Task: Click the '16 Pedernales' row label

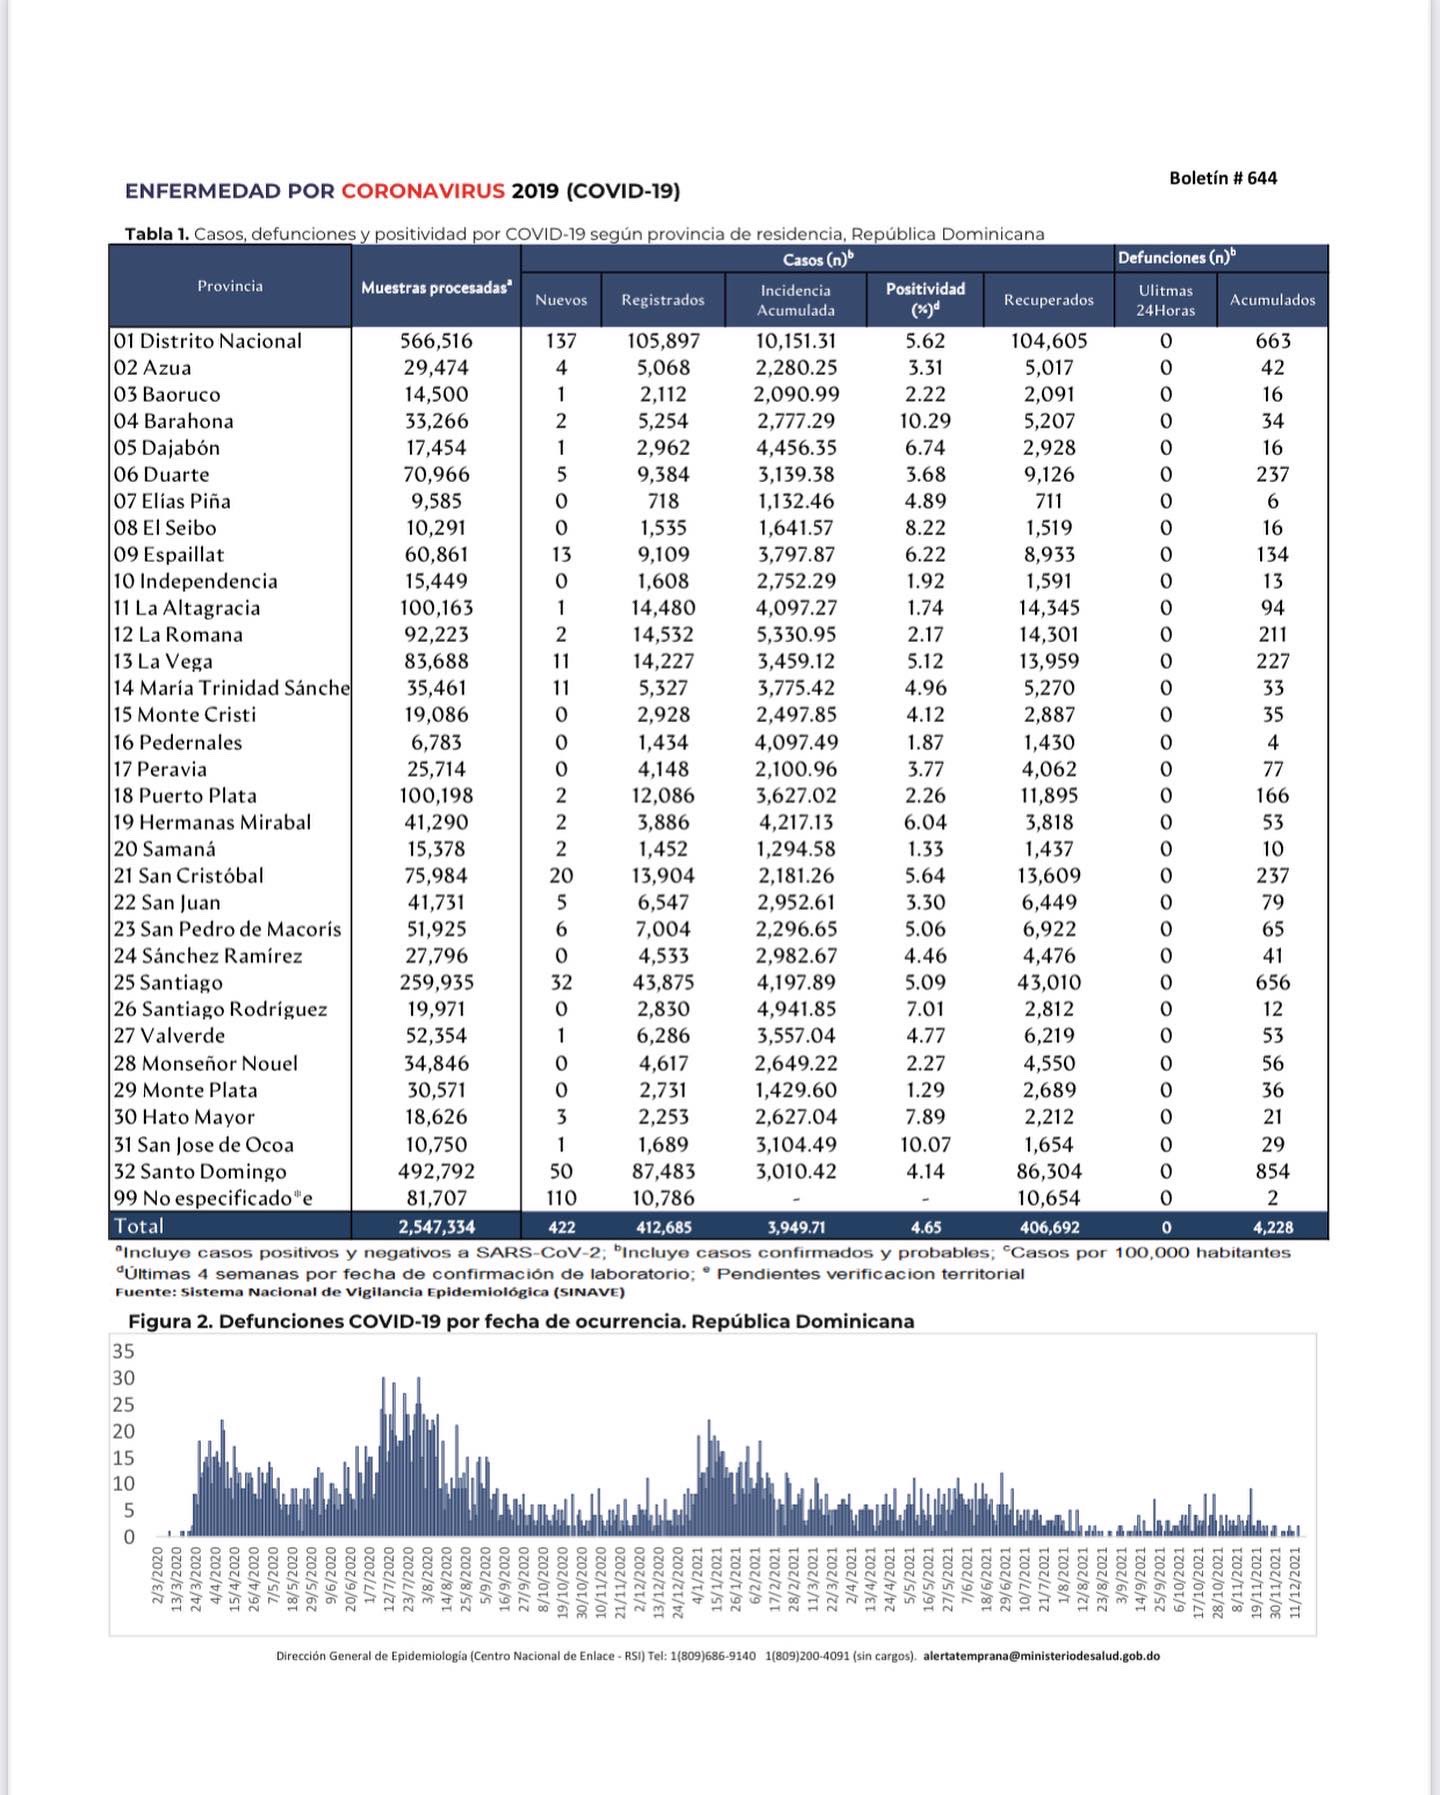Action: tap(178, 742)
